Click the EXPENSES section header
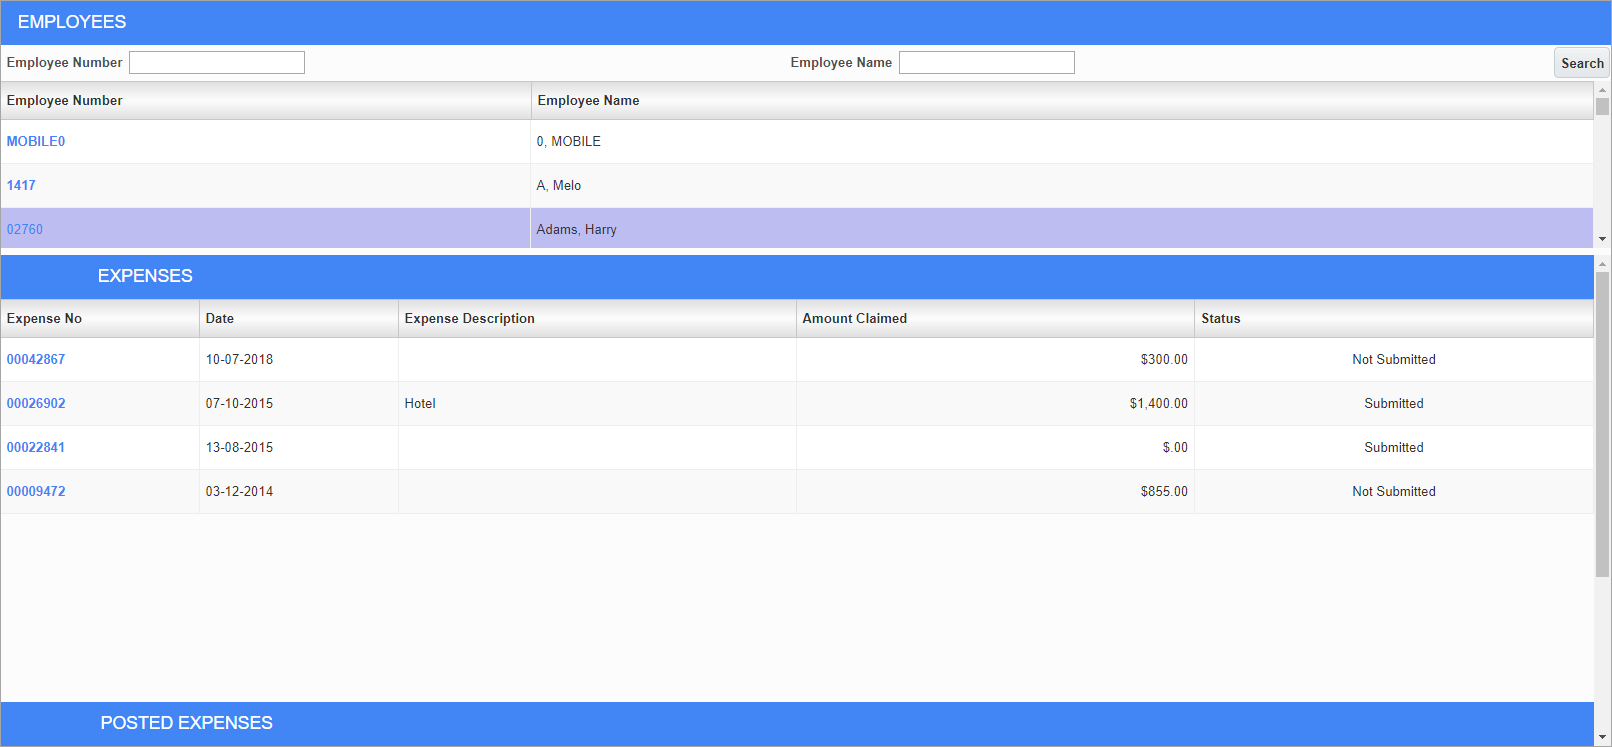This screenshot has height=747, width=1612. 797,277
